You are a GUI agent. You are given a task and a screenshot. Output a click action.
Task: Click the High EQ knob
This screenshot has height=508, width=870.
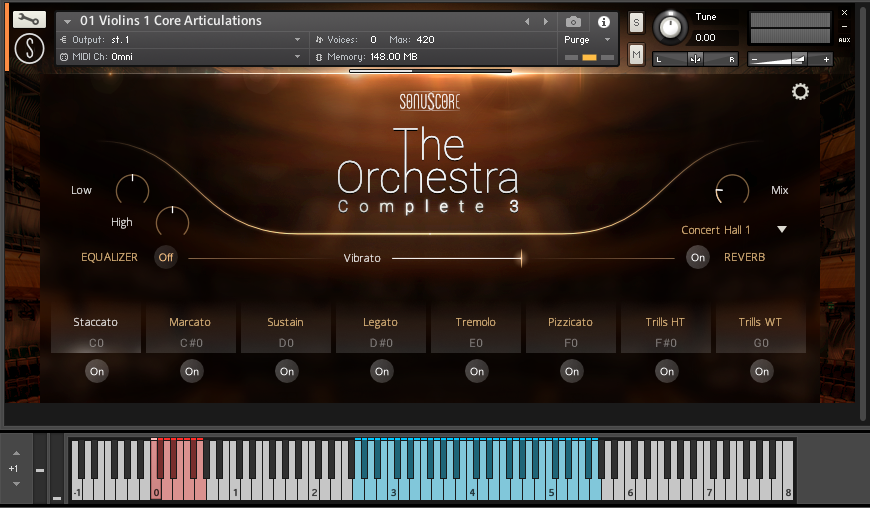click(x=173, y=222)
